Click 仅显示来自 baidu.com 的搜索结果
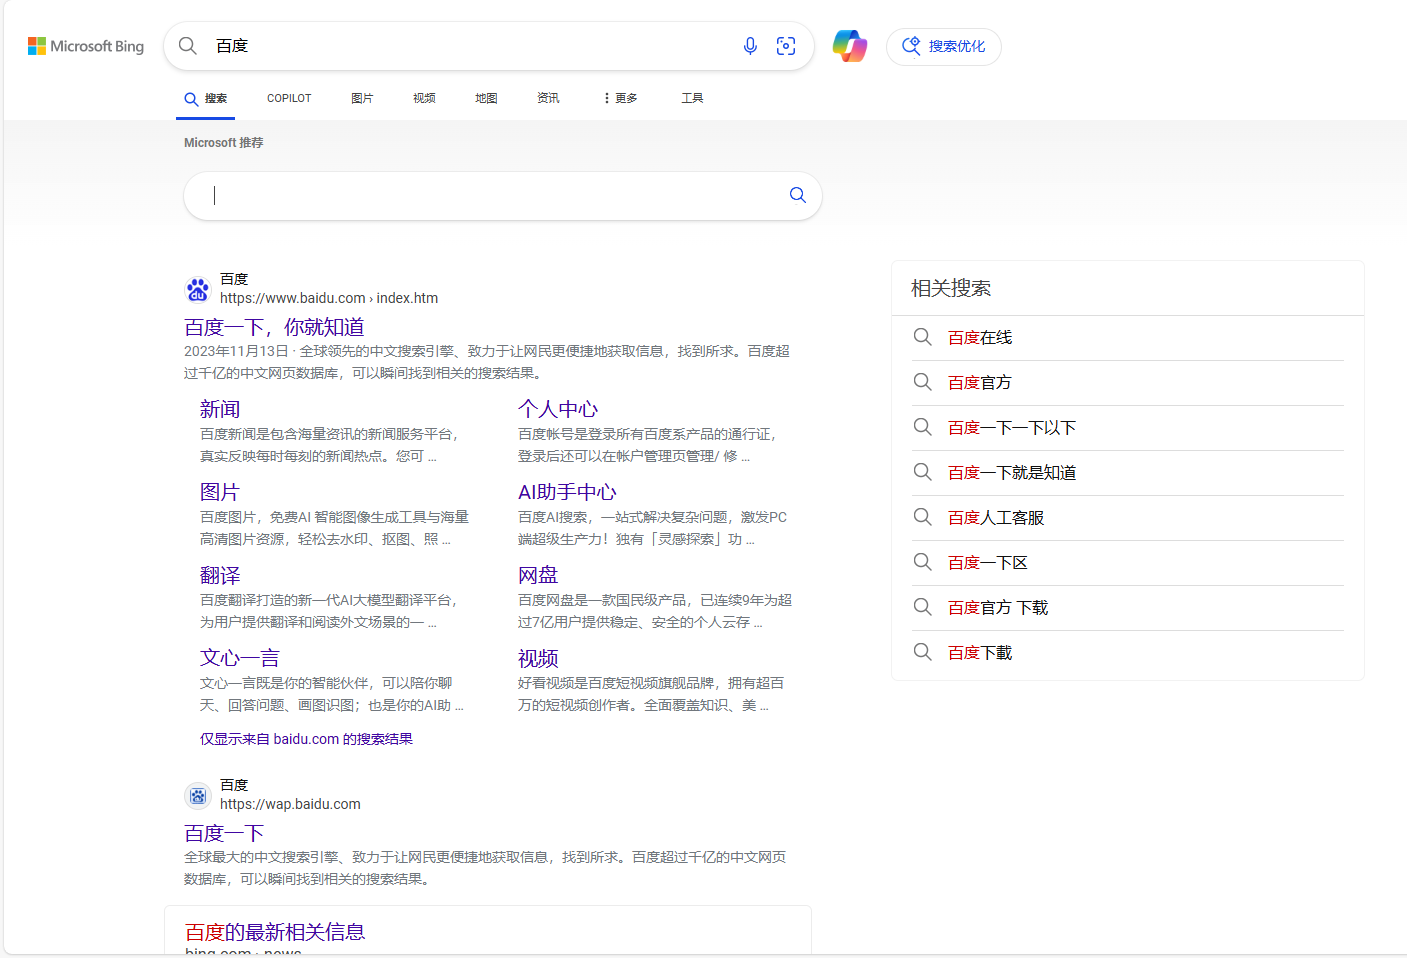Screen dimensions: 1407x958 pos(306,739)
